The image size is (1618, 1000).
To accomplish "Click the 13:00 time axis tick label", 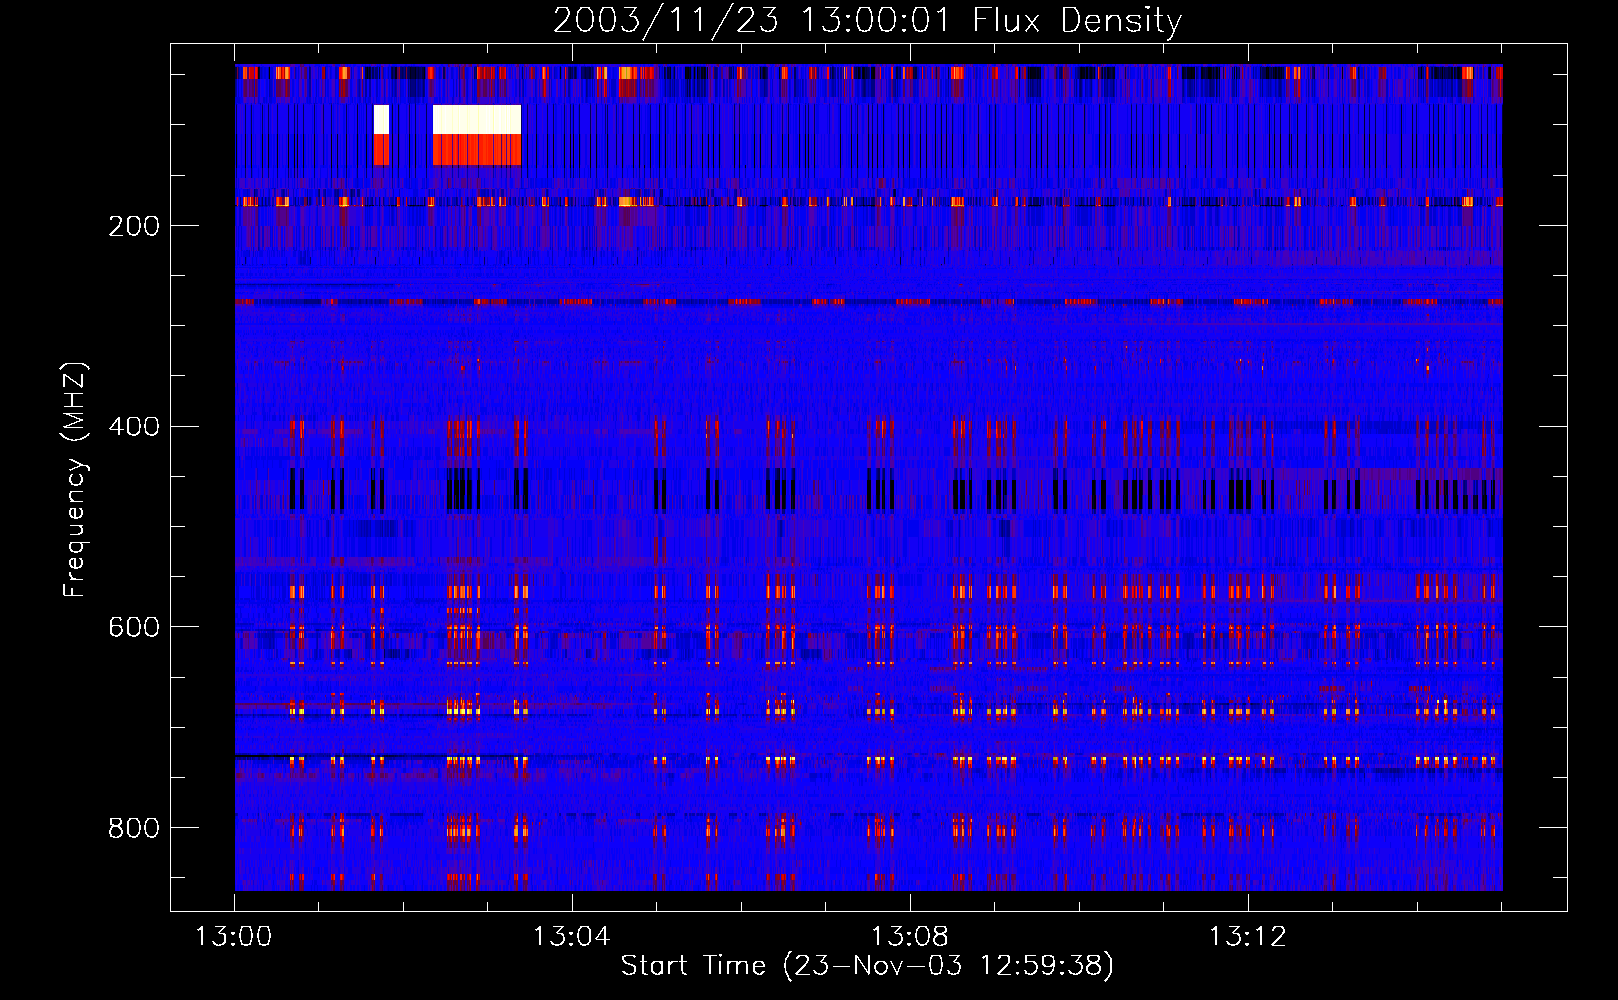I will pos(234,937).
